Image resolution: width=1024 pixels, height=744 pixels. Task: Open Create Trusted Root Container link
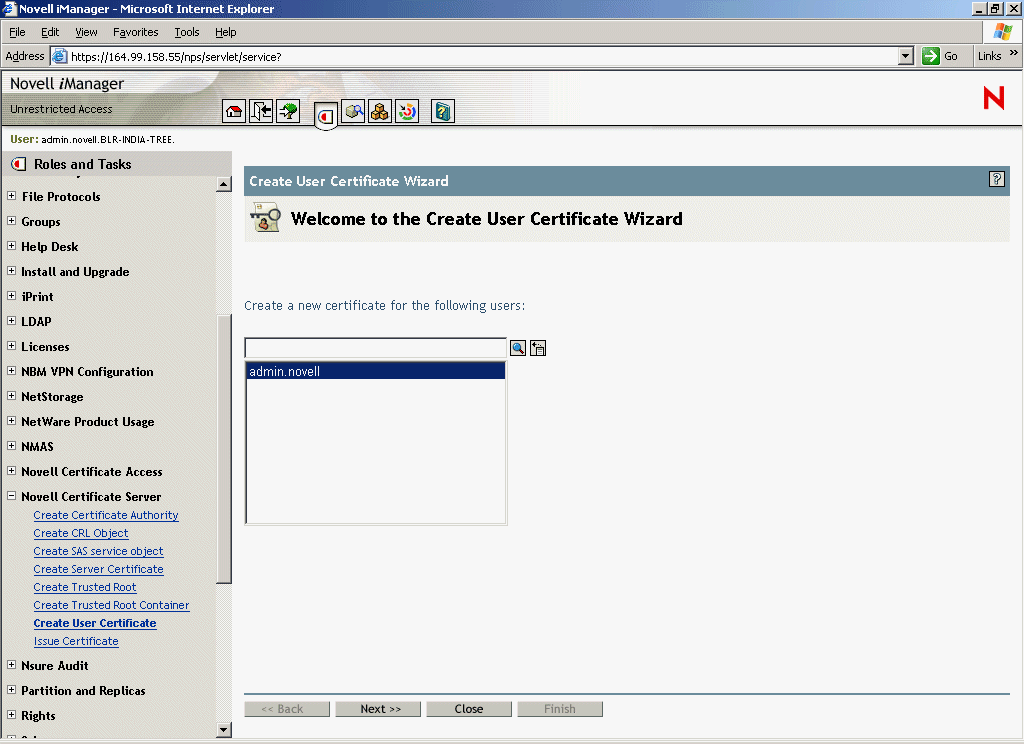tap(112, 605)
